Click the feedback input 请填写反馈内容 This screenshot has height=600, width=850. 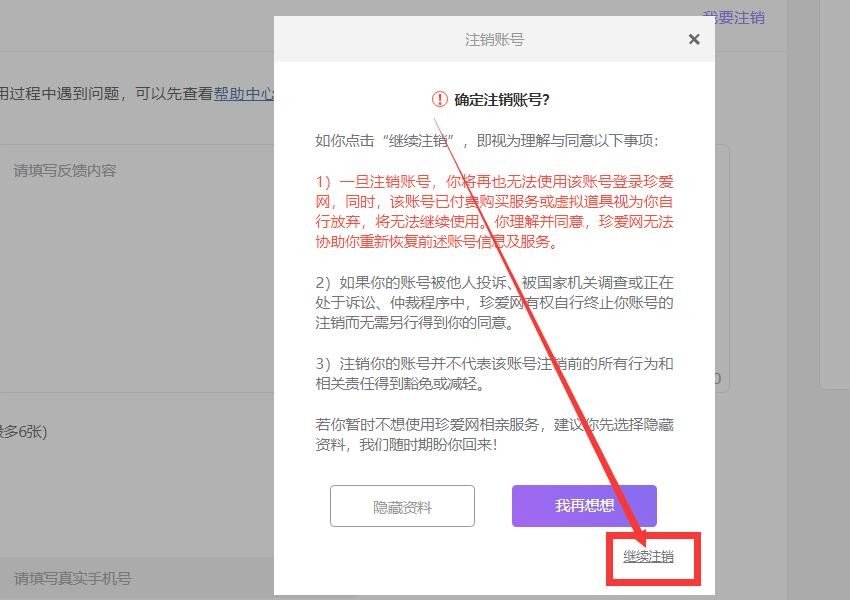point(80,171)
